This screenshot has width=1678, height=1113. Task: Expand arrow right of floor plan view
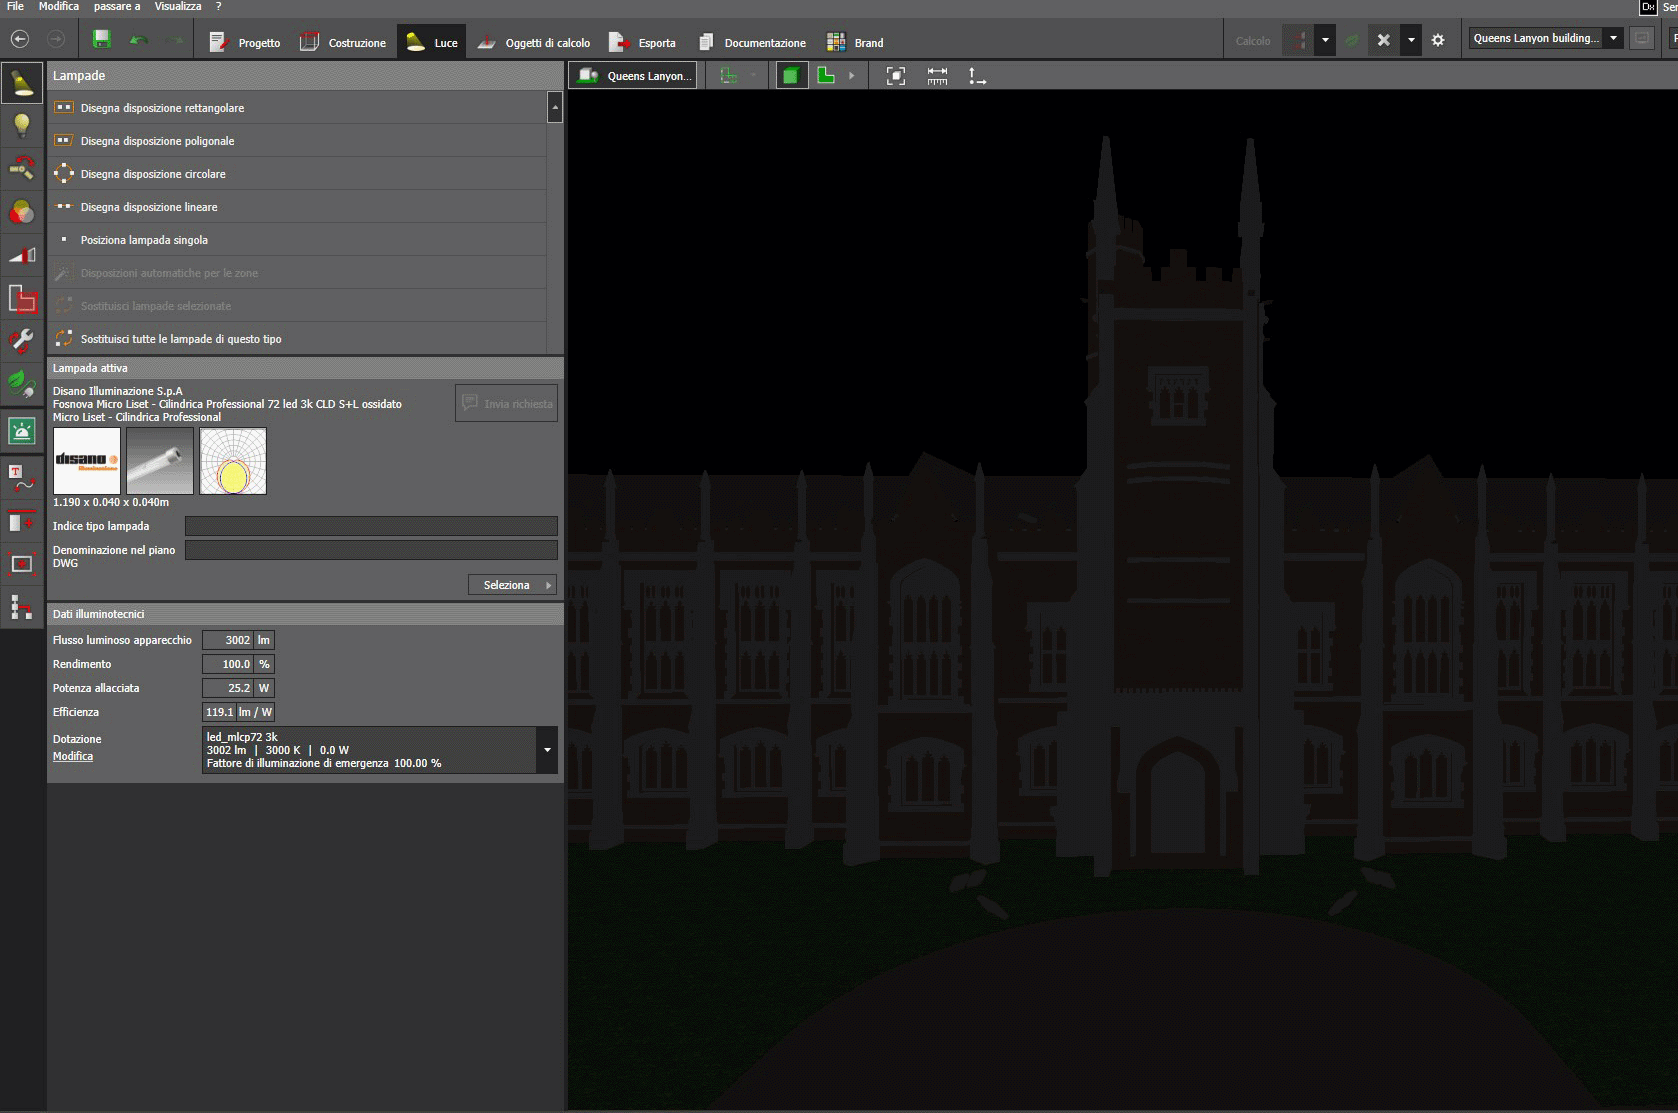point(852,76)
